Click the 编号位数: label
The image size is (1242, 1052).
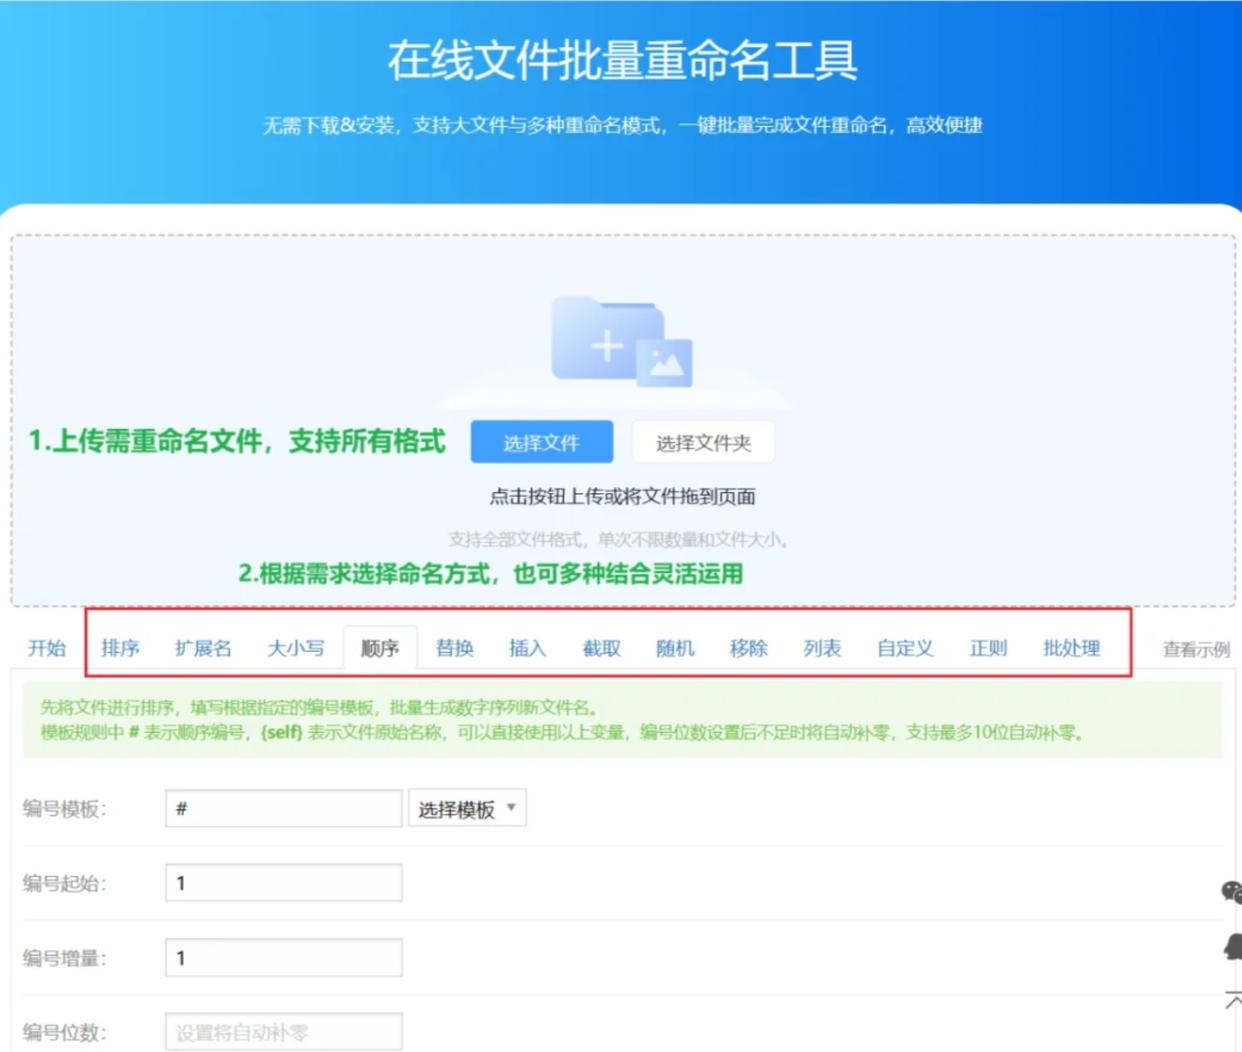click(x=64, y=1032)
